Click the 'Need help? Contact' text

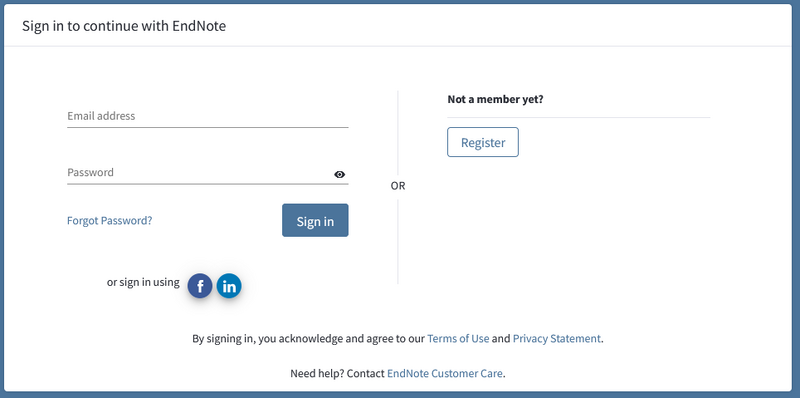coord(337,373)
